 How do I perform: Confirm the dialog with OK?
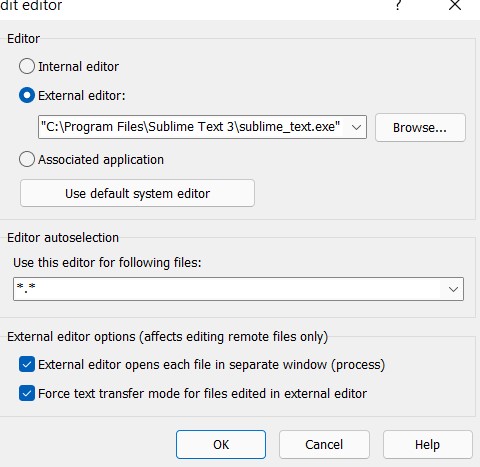point(221,444)
